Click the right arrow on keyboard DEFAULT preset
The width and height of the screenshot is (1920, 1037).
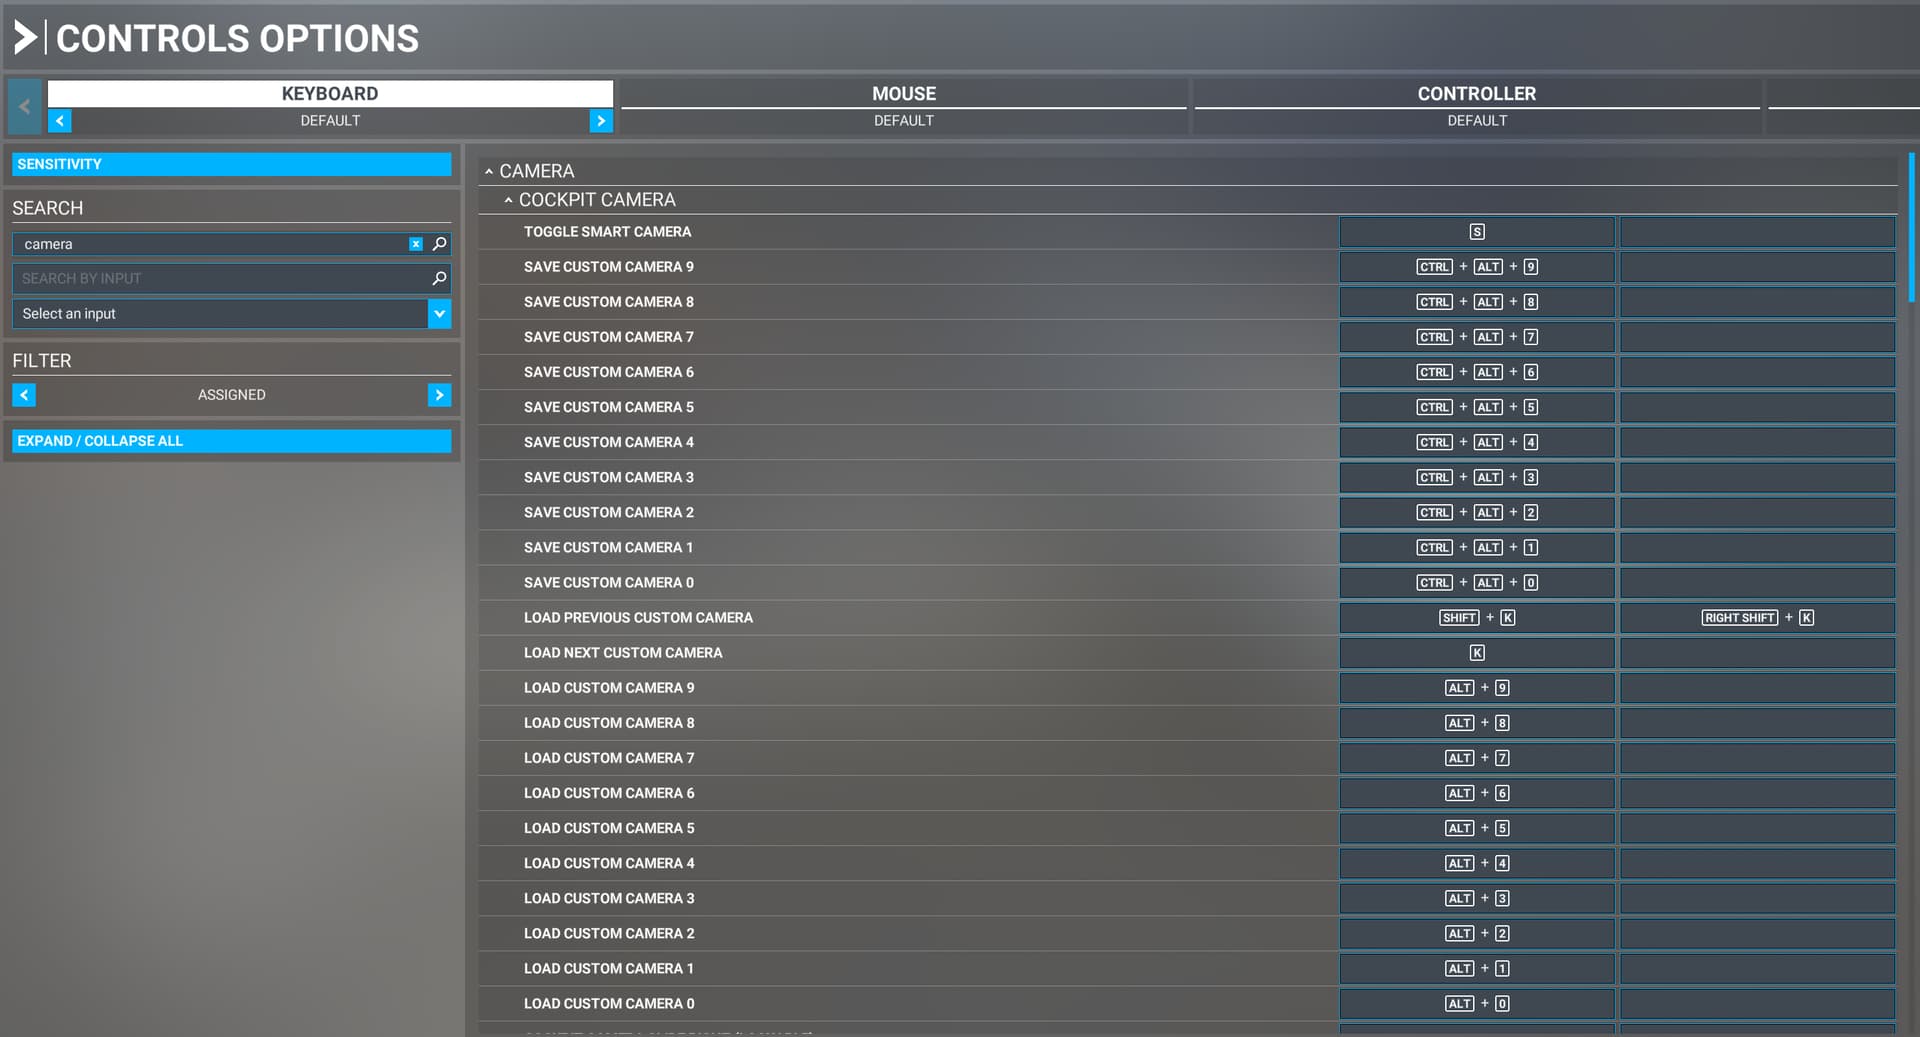coord(601,120)
